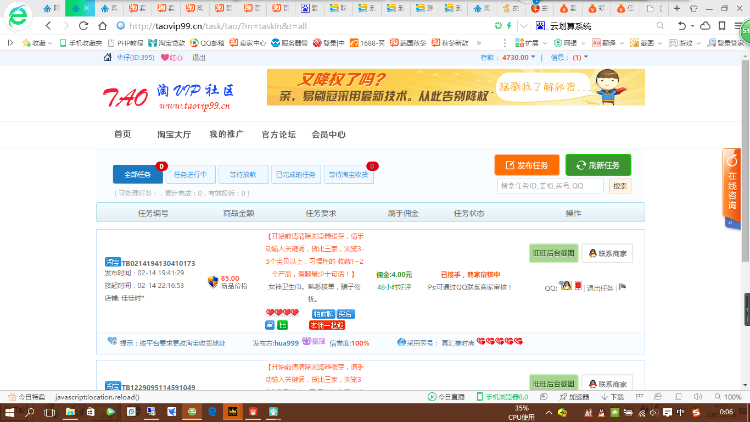Open the 翻译 translate dropdown
The image size is (750, 422).
pos(608,43)
